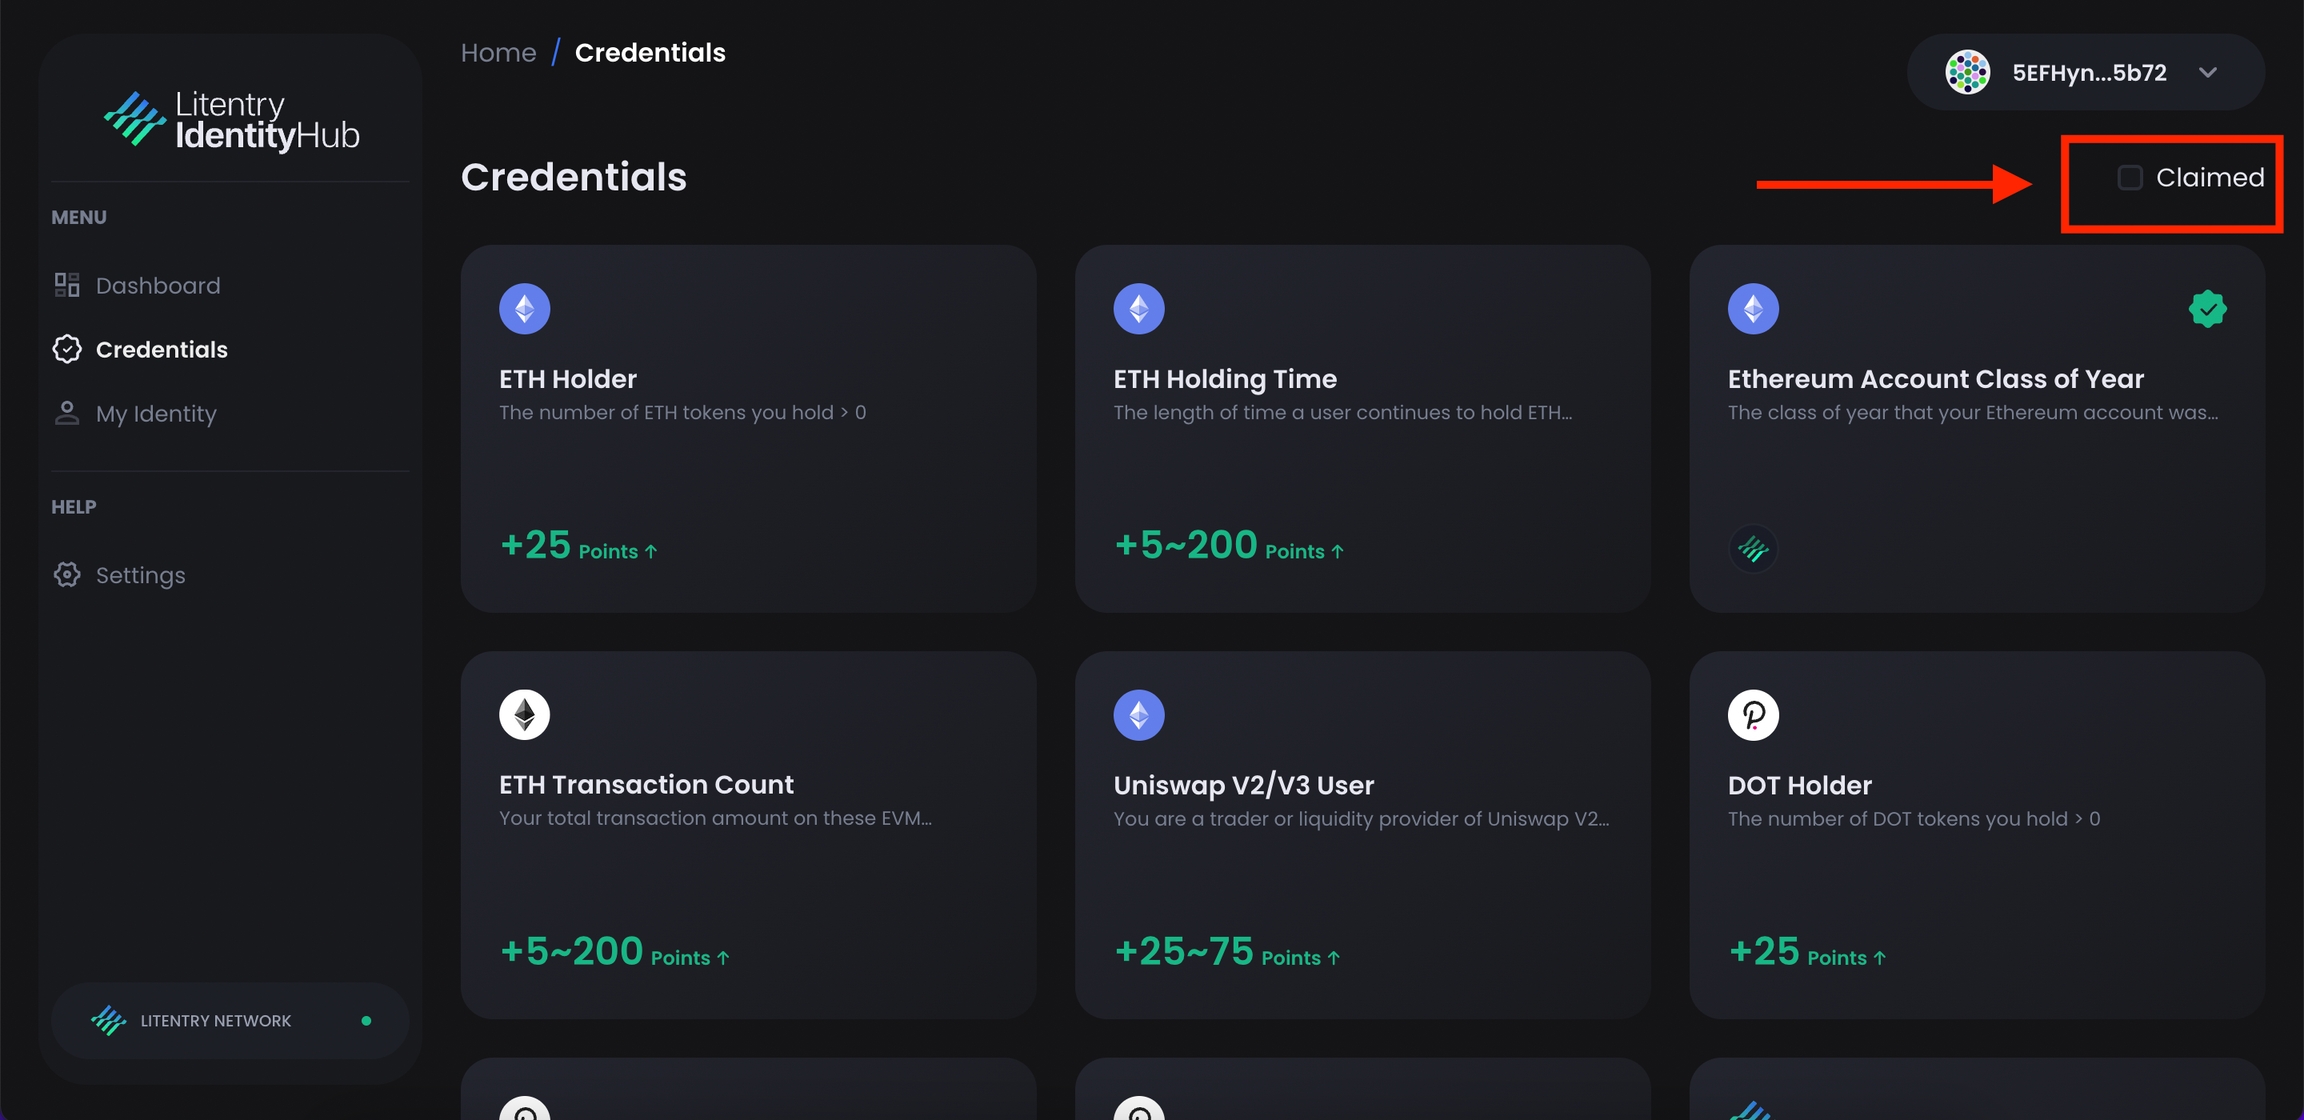Enable the Claimed filter checkbox
This screenshot has height=1120, width=2304.
pos(2130,178)
